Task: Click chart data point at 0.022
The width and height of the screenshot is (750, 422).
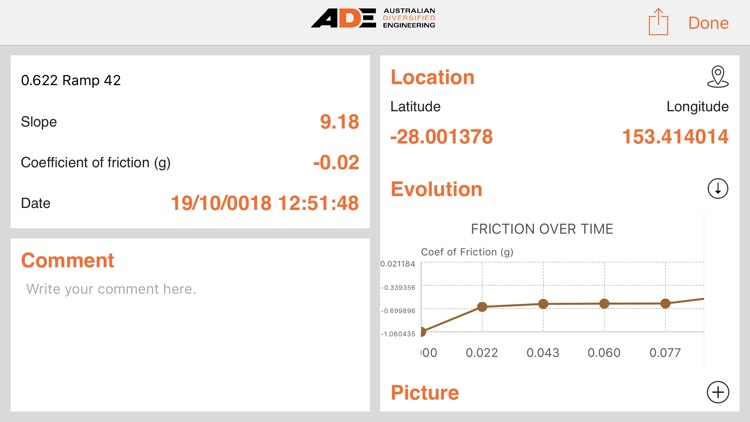Action: point(482,307)
